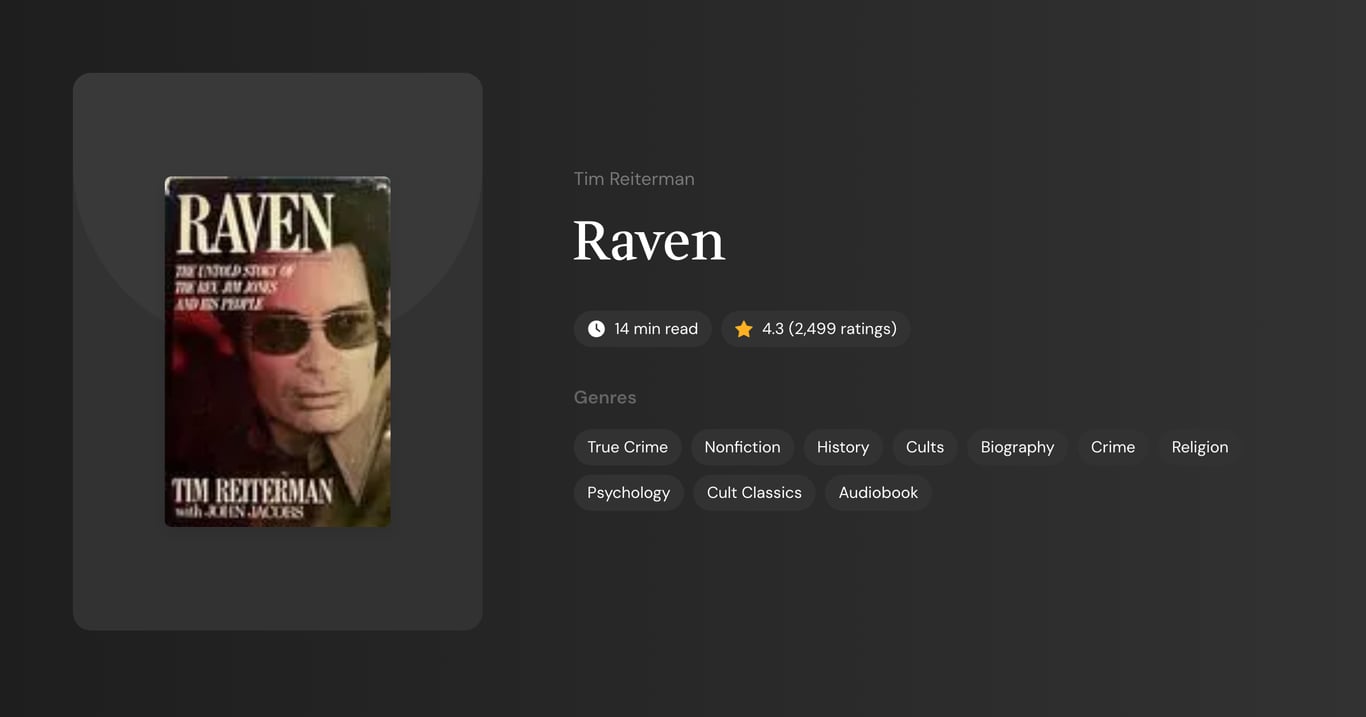Click the 4.3 rating pill

(815, 328)
